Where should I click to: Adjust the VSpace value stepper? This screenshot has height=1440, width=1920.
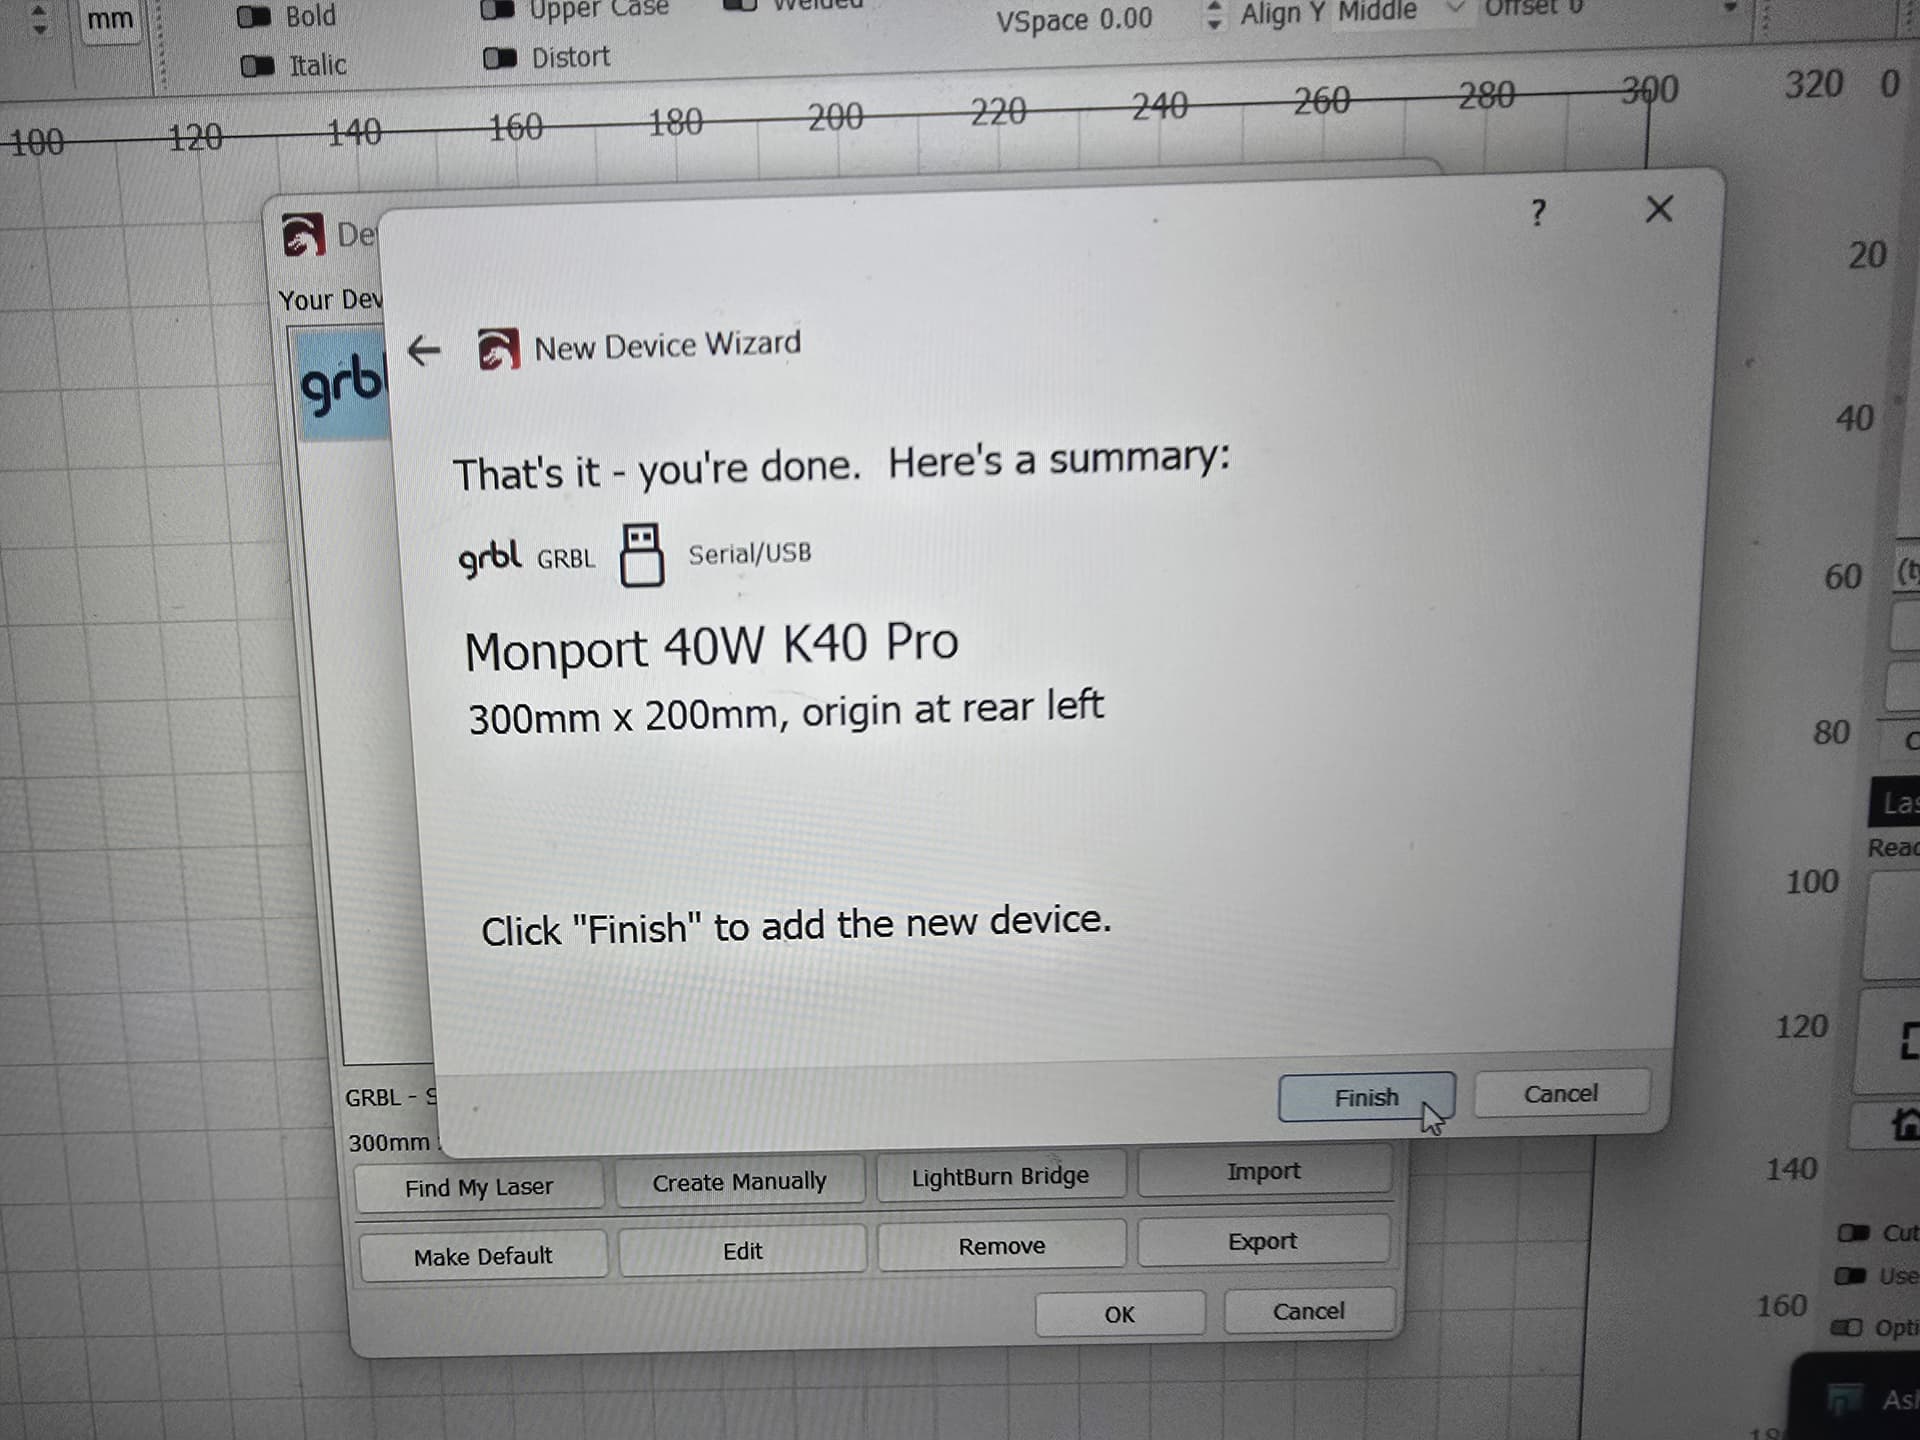[1213, 15]
